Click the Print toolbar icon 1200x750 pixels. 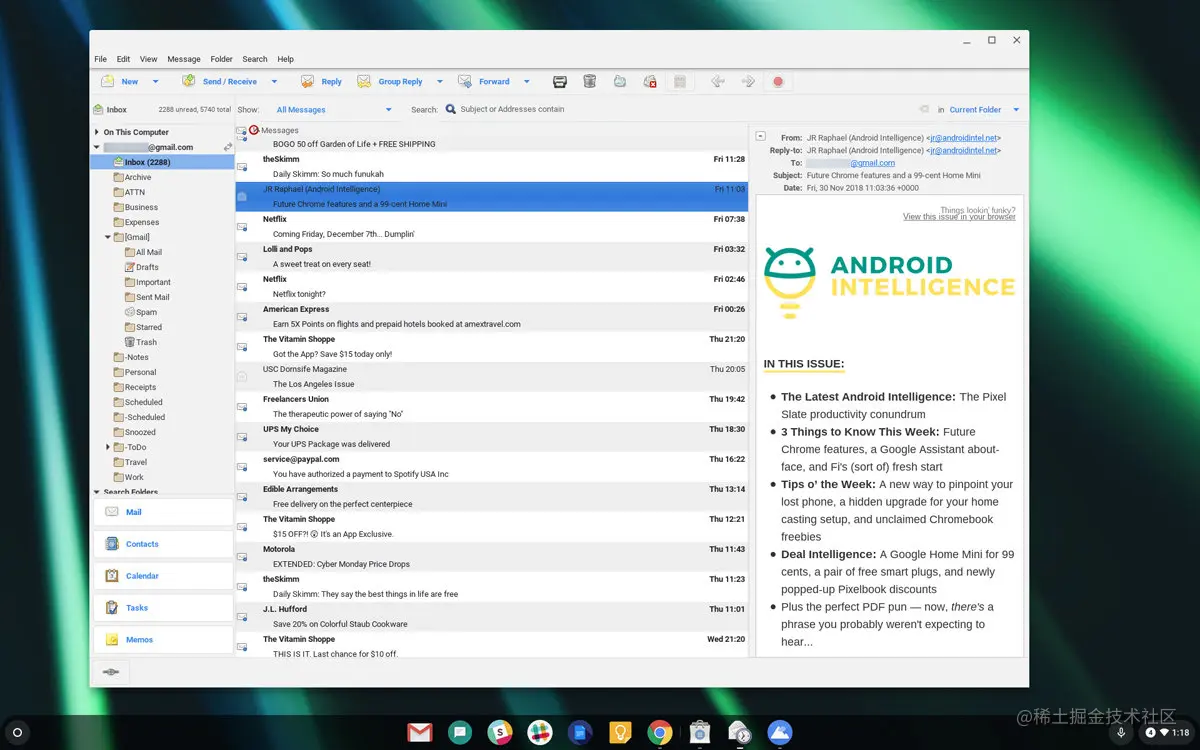(x=560, y=82)
